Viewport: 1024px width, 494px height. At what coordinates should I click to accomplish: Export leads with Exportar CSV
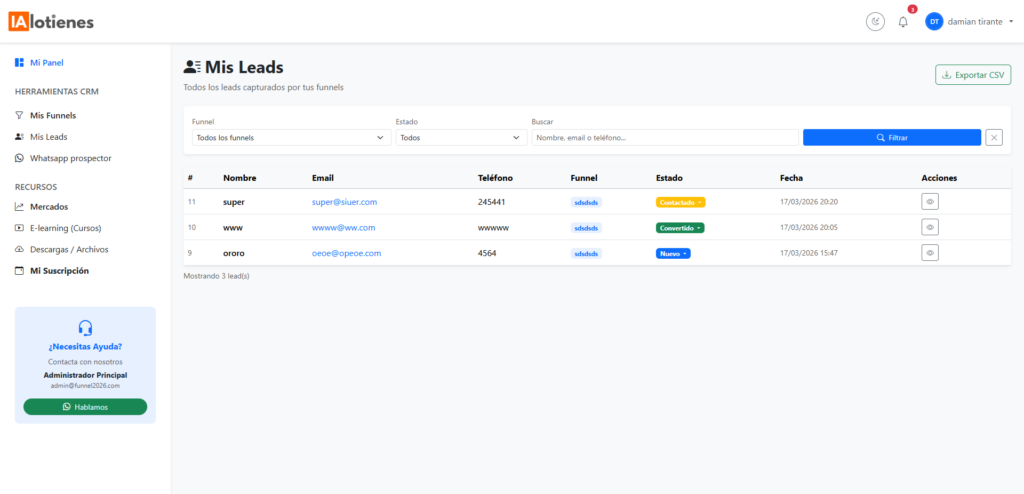[x=973, y=75]
